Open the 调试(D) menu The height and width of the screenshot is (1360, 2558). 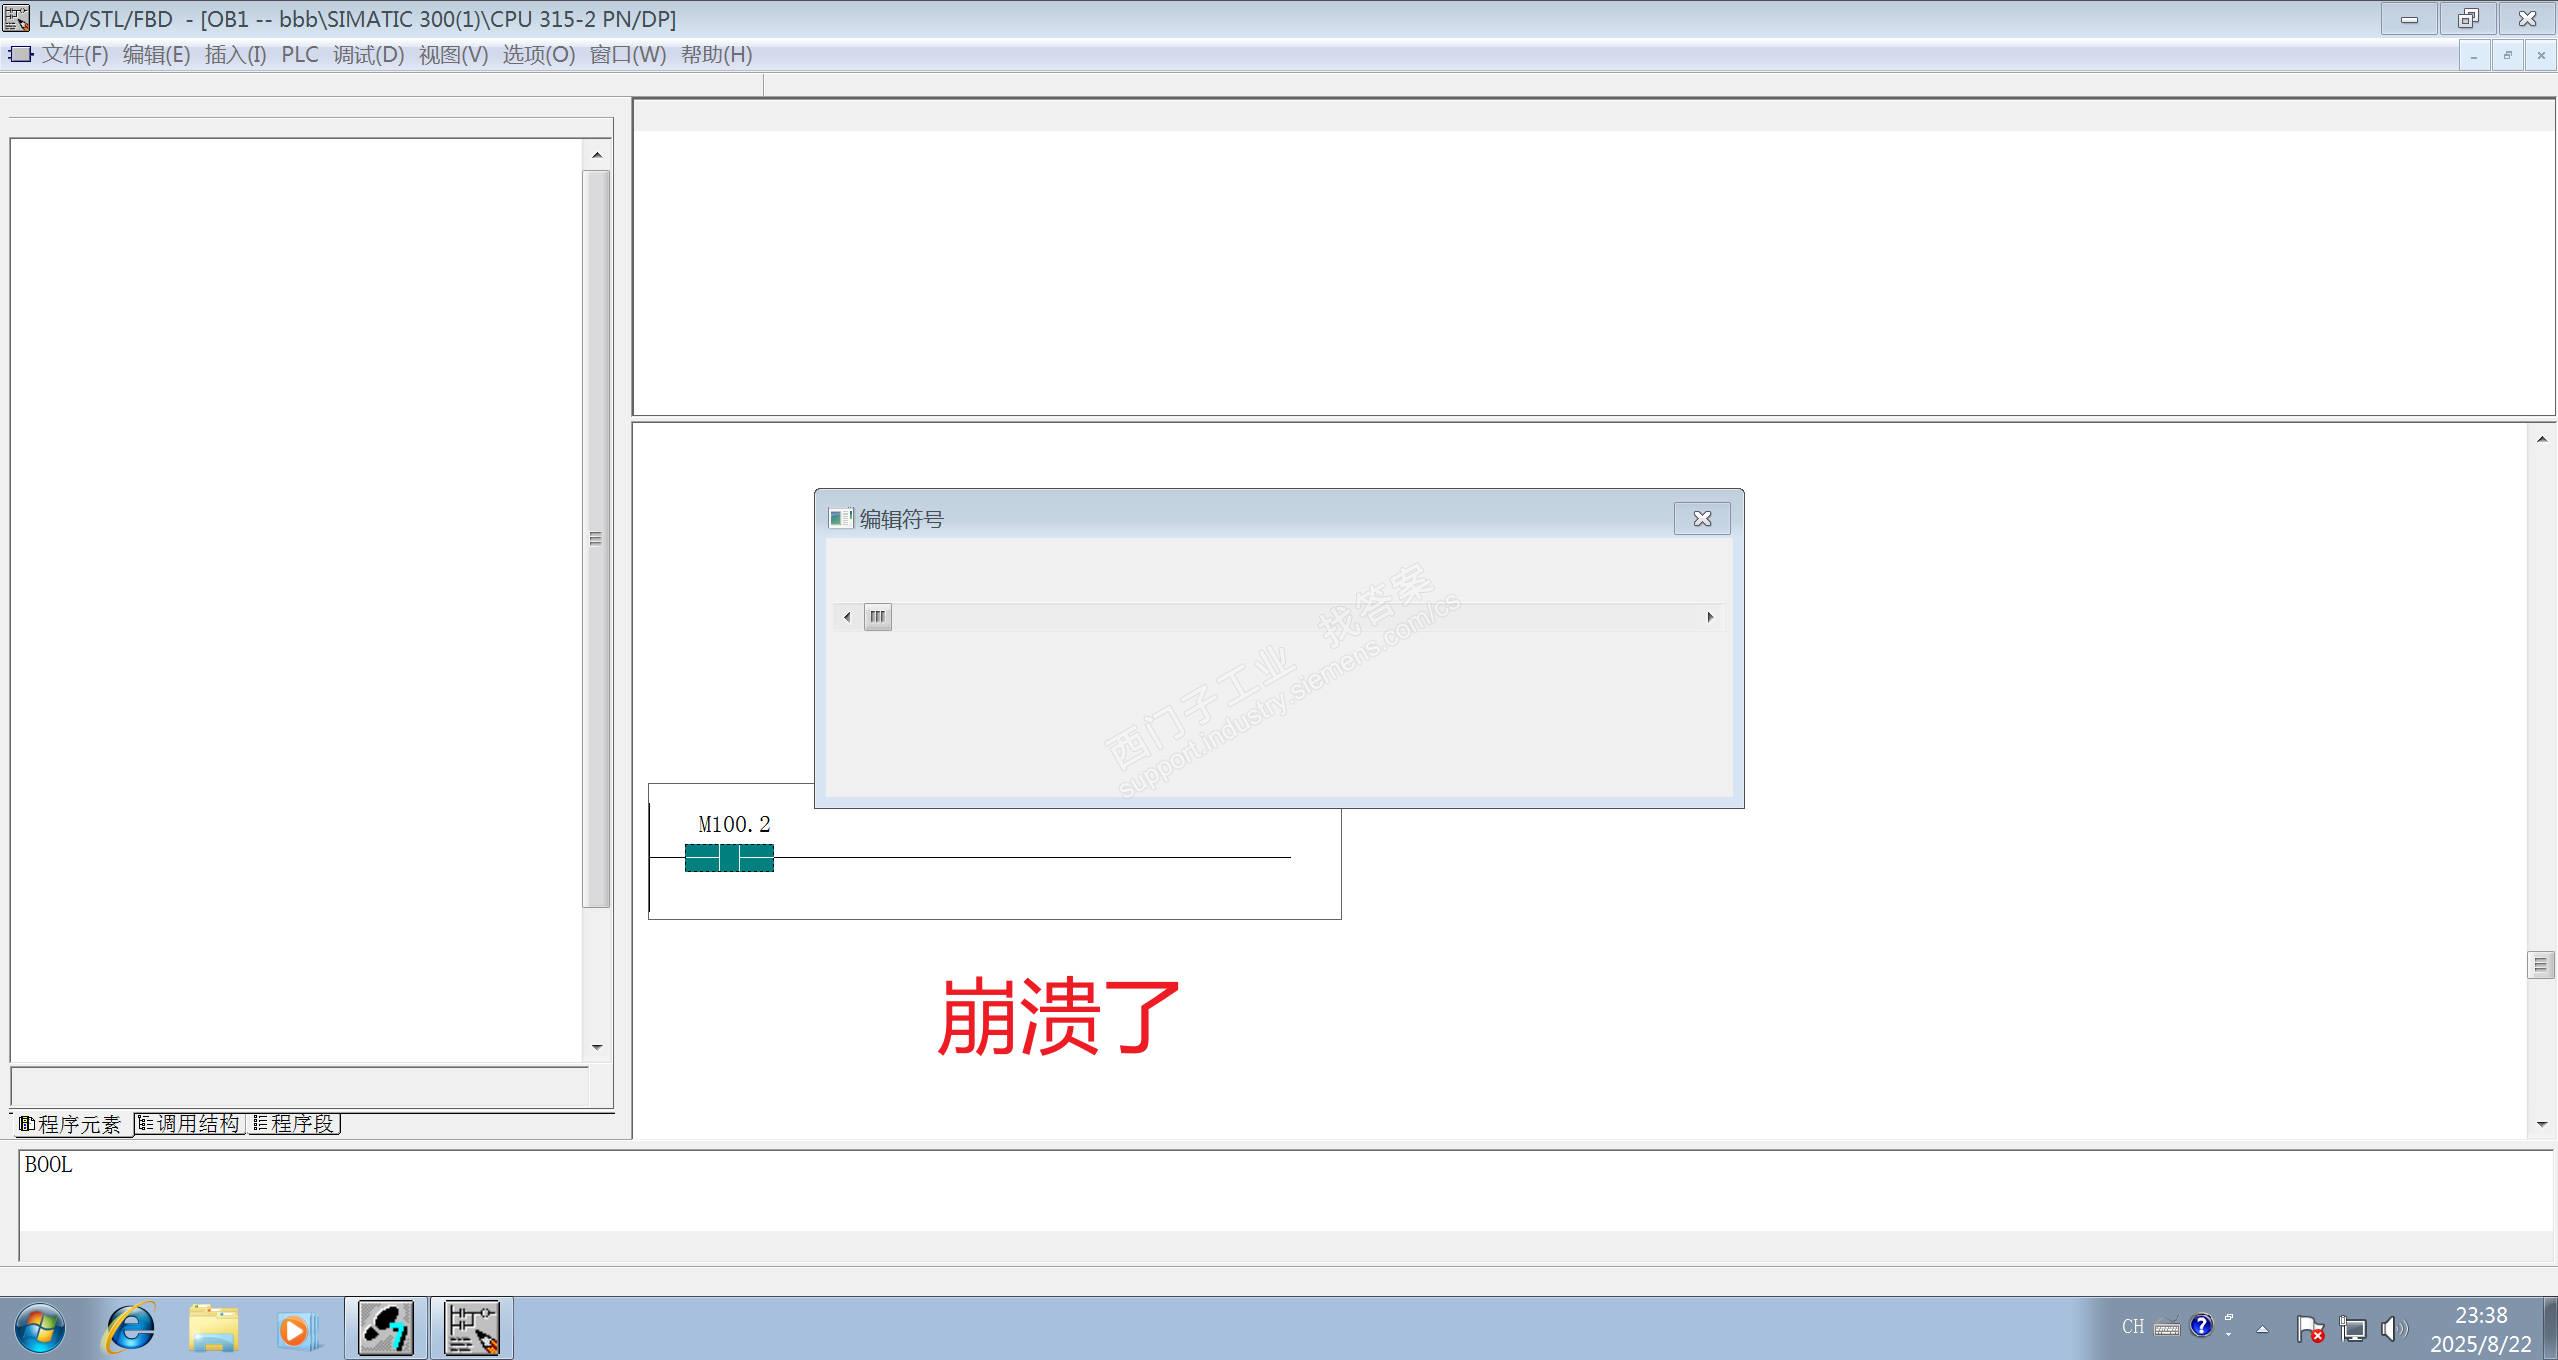(x=368, y=55)
